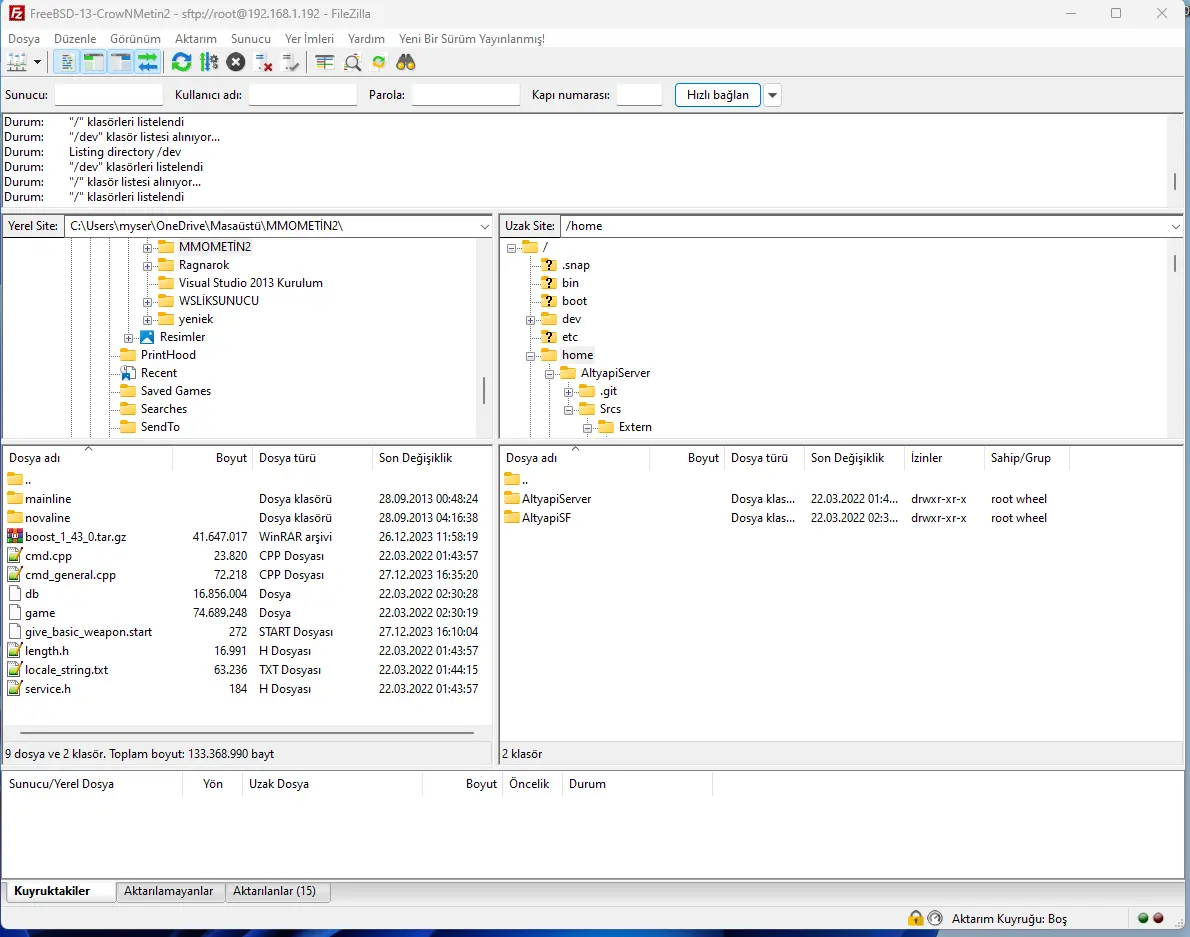Viewport: 1190px width, 937px height.
Task: Click the Recent folder icon in local tree
Action: click(128, 373)
